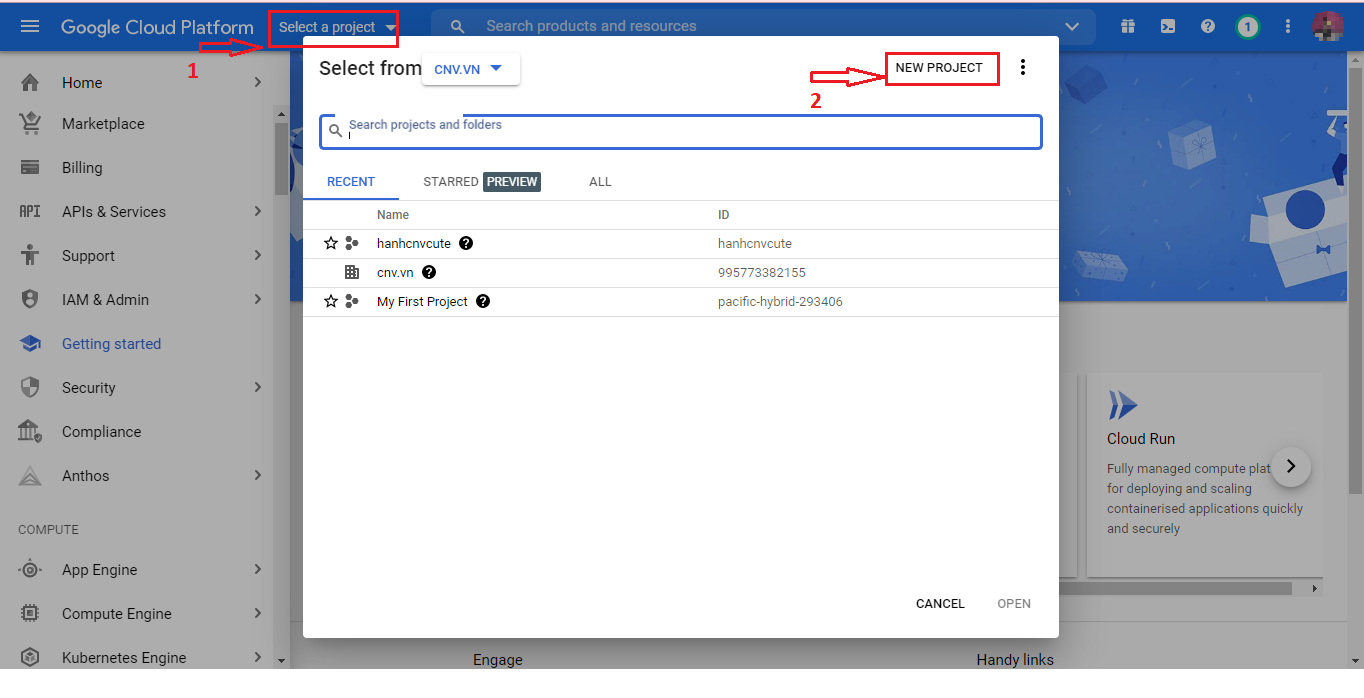The image size is (1364, 698).
Task: Click the Google Cloud Platform logo text
Action: pyautogui.click(x=157, y=27)
